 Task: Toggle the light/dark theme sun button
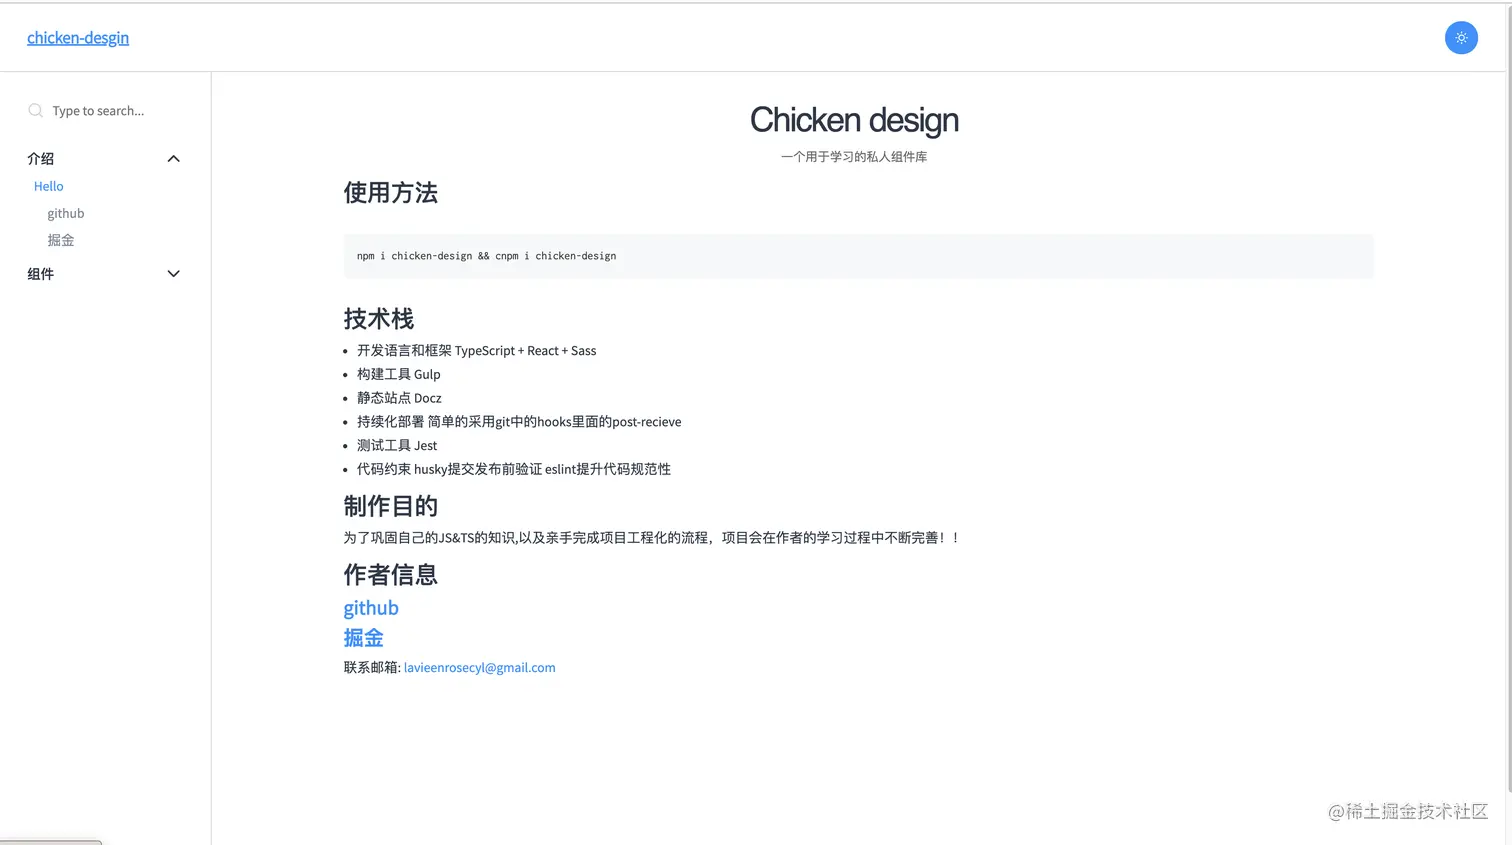(1461, 38)
